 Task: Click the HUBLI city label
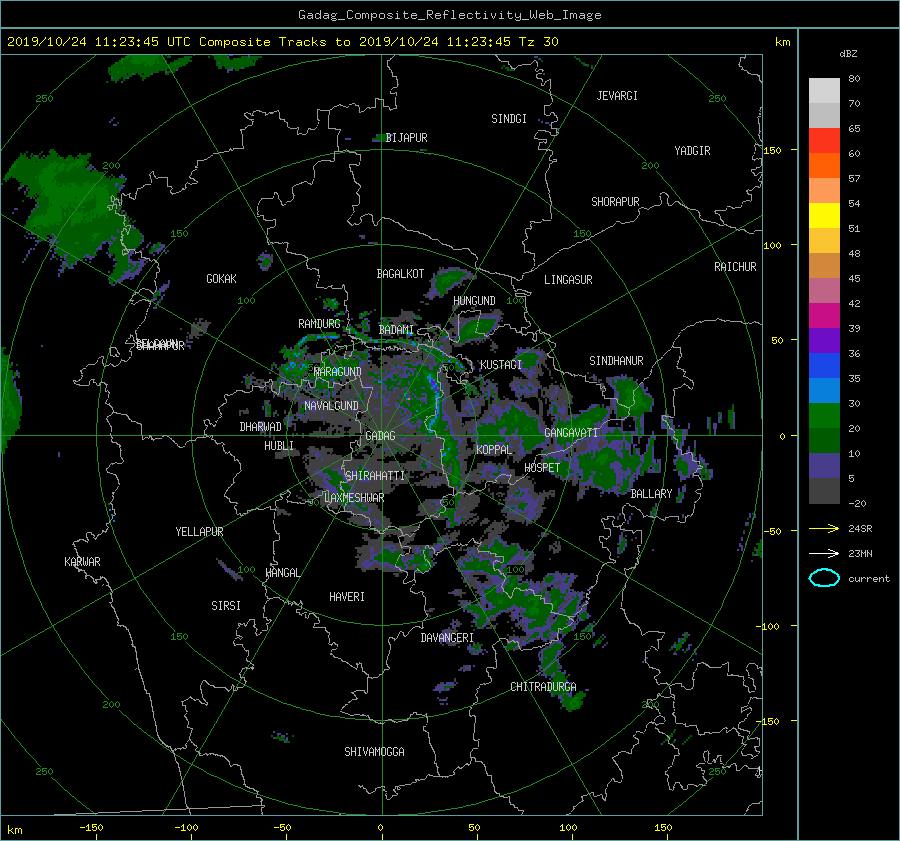(x=279, y=446)
